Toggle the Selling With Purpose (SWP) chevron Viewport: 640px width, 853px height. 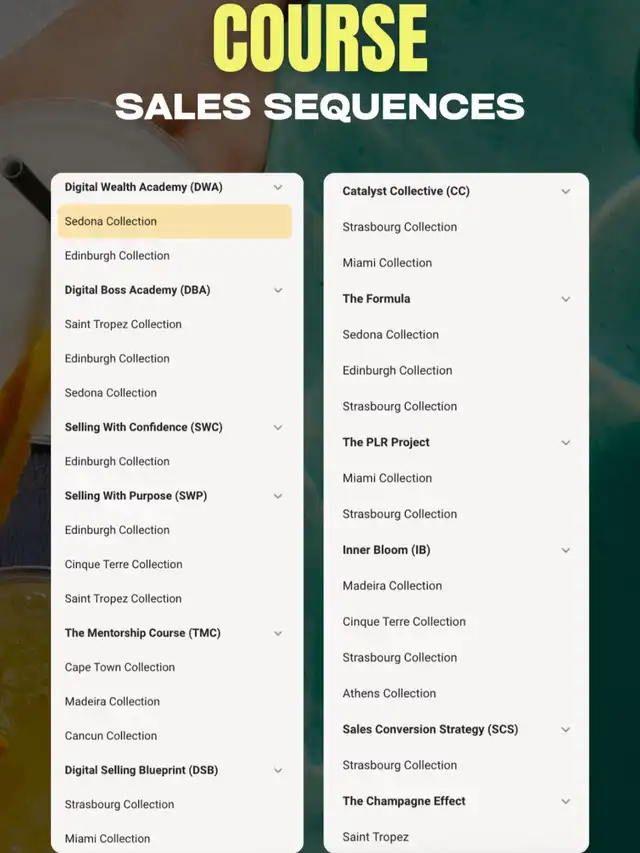tap(278, 496)
